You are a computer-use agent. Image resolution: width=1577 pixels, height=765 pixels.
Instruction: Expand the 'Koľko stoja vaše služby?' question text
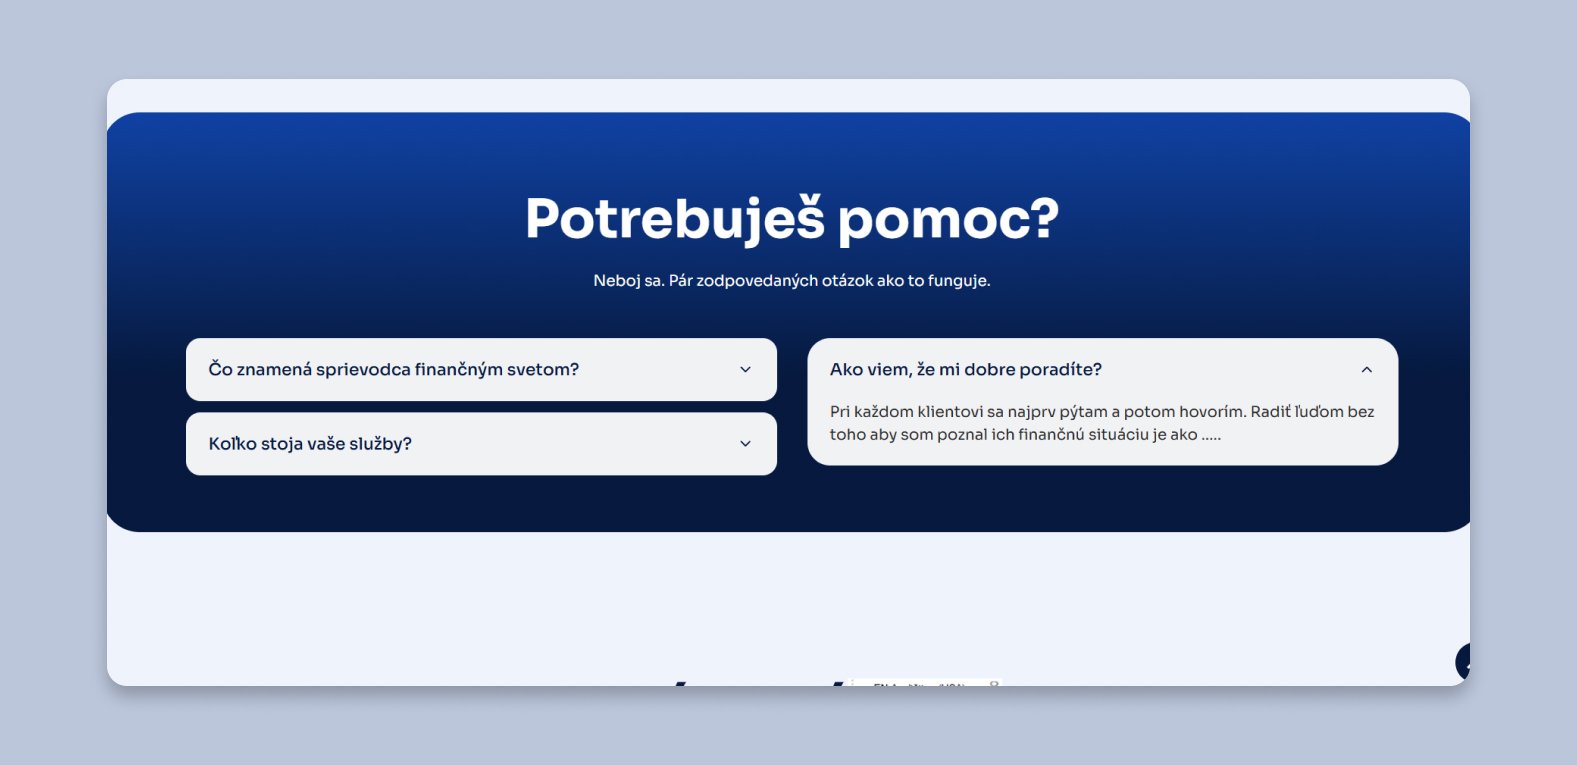click(x=310, y=444)
